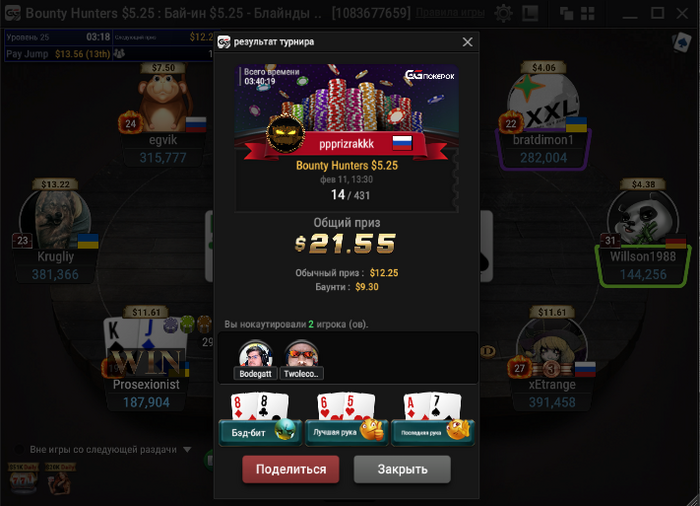Open the settings gear in the title bar
Image resolution: width=700 pixels, height=506 pixels.
pos(504,13)
